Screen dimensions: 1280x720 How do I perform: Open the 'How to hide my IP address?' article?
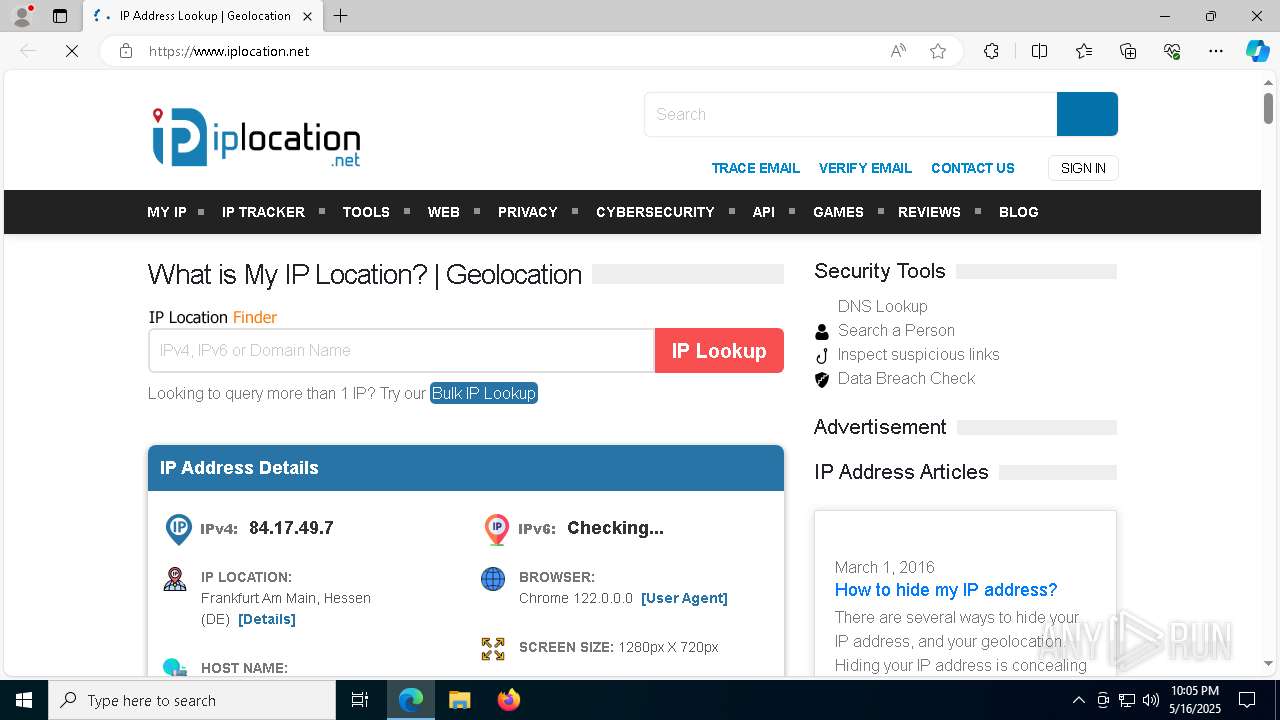click(x=946, y=590)
